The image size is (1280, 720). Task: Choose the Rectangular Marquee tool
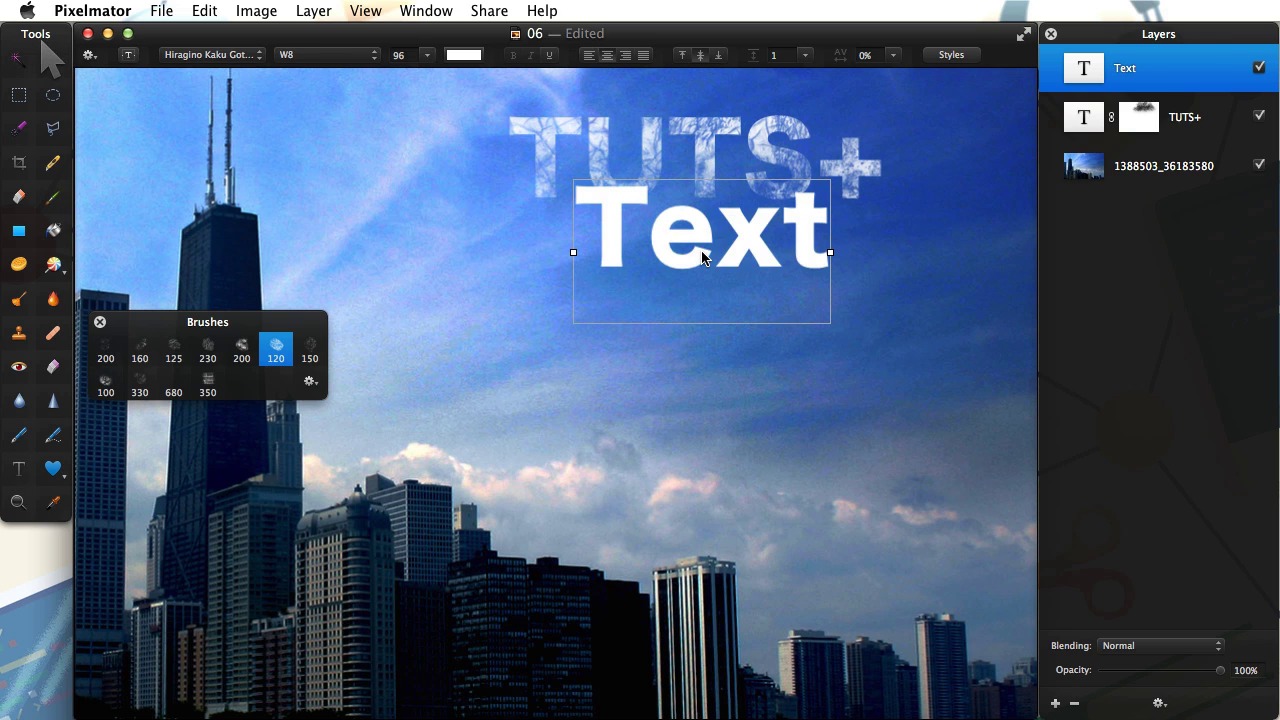tap(18, 95)
